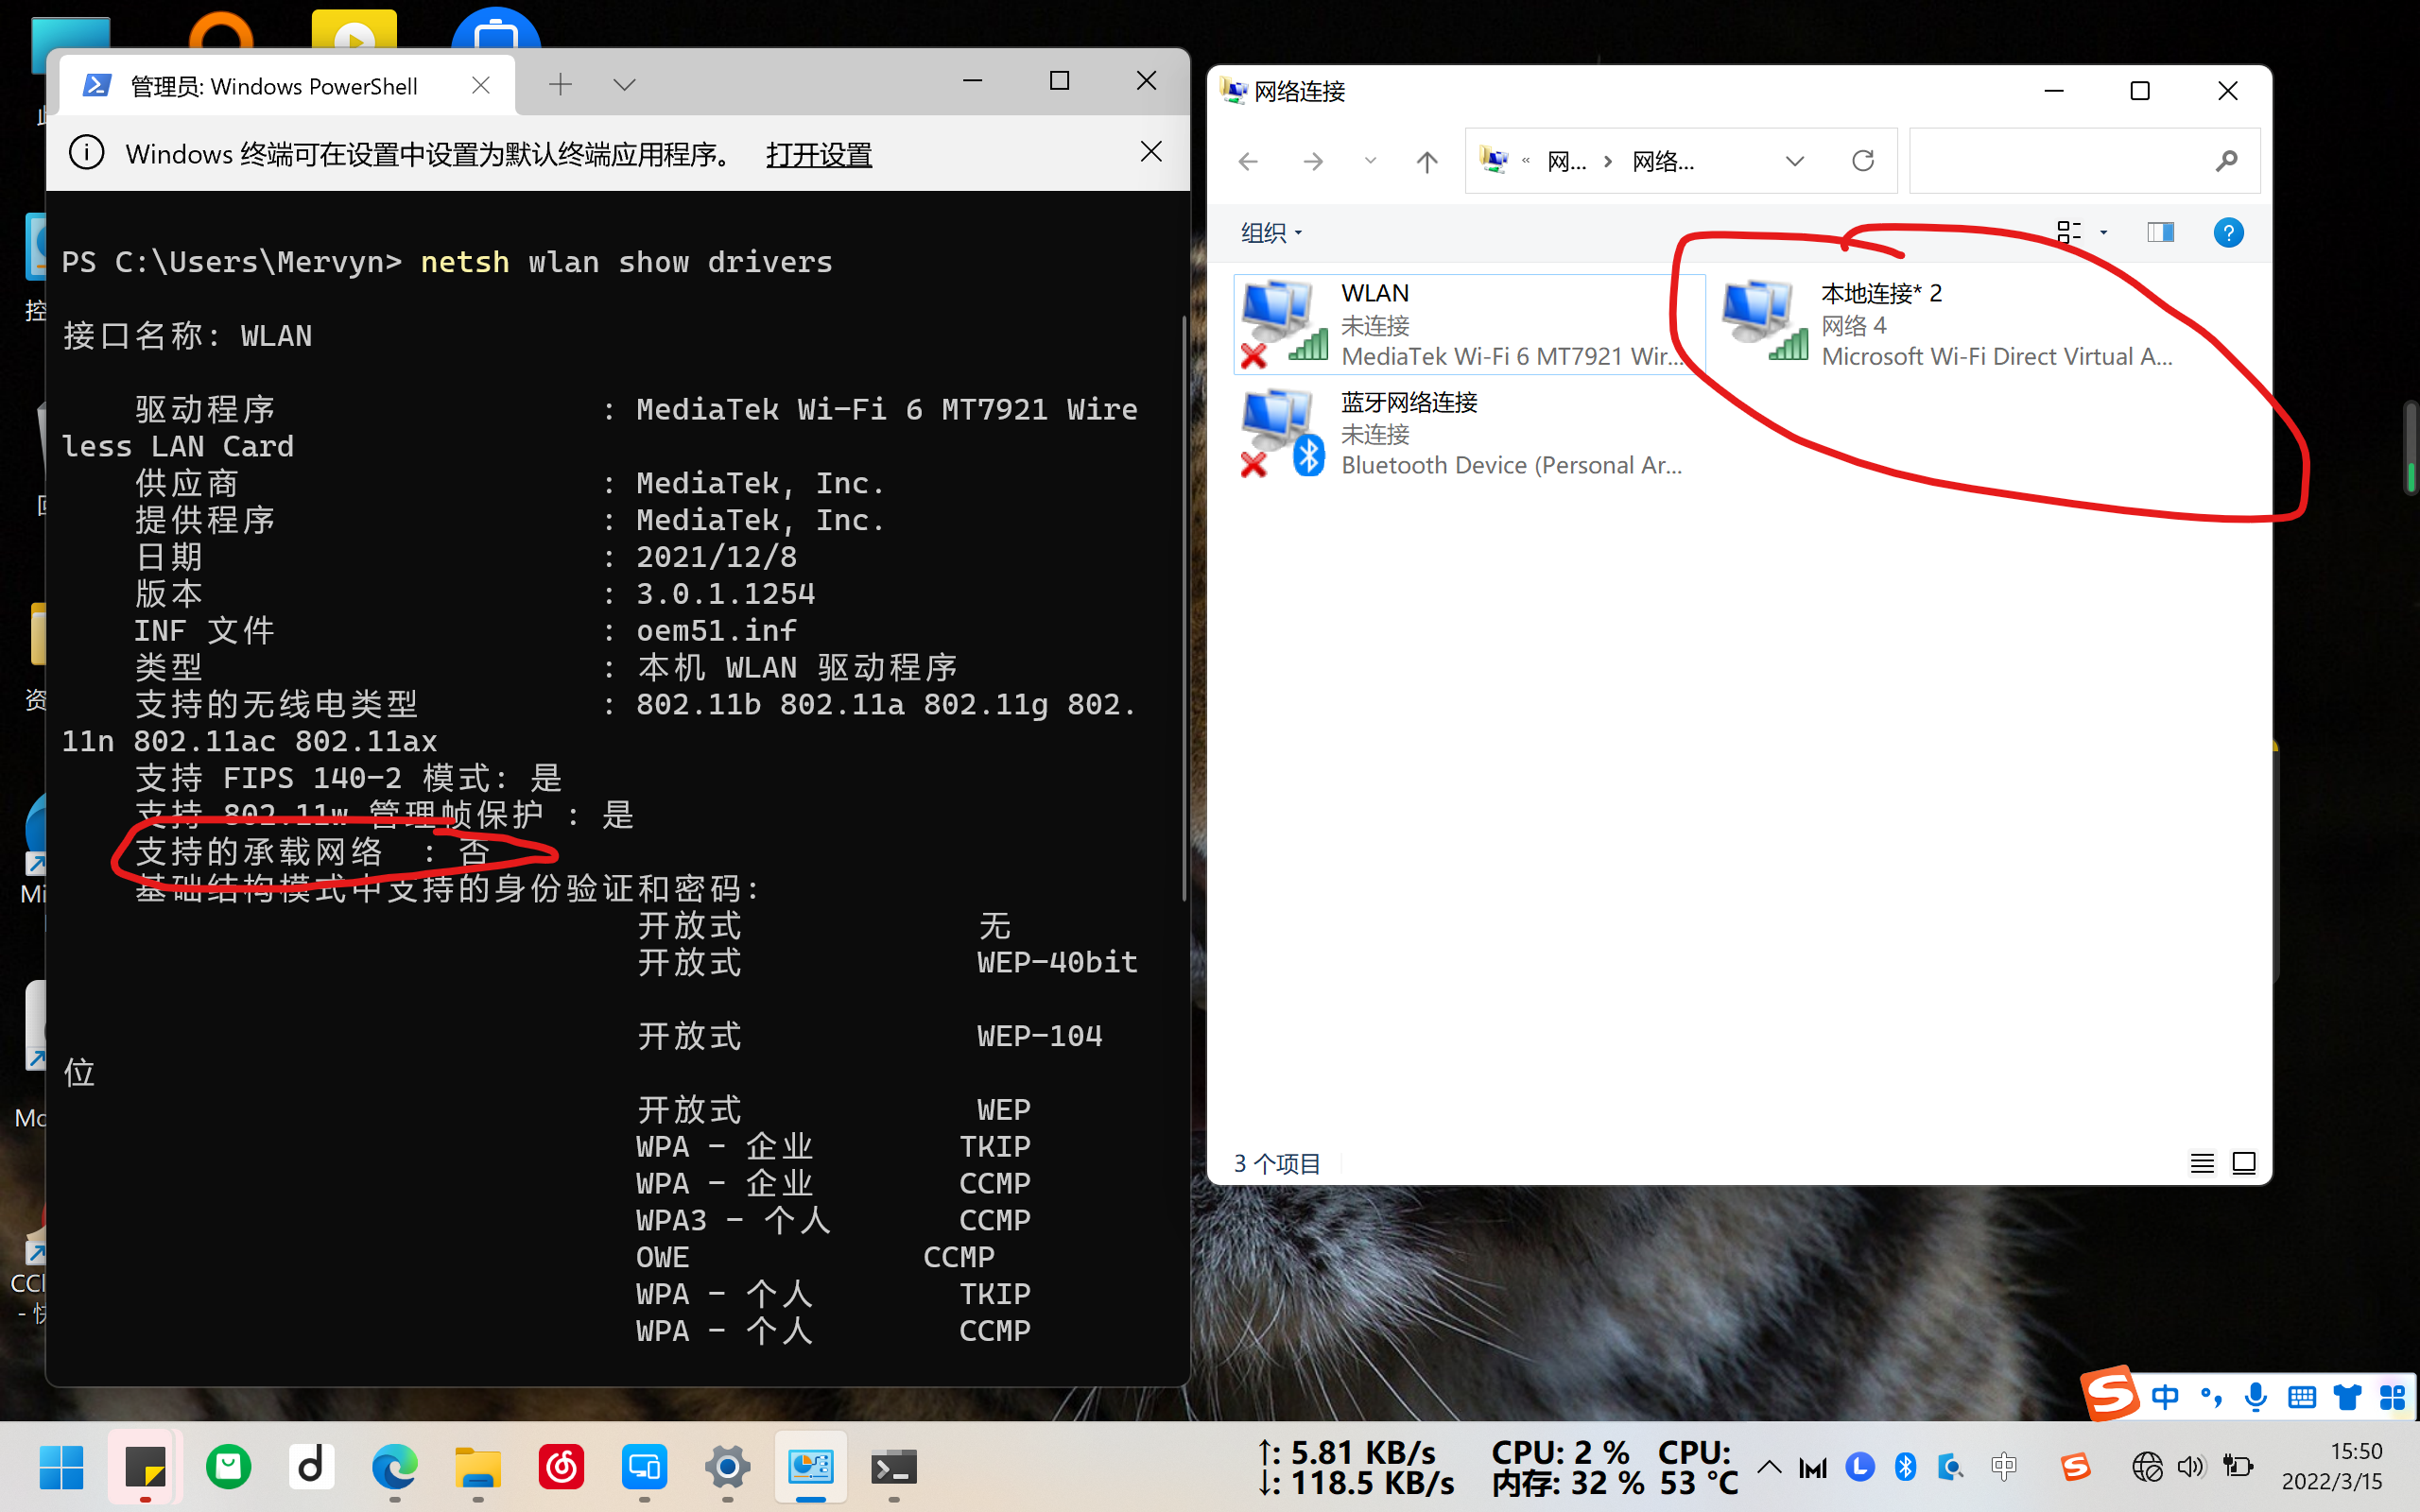Open the remote desktop taskbar icon
This screenshot has width=2420, height=1512.
pos(644,1467)
